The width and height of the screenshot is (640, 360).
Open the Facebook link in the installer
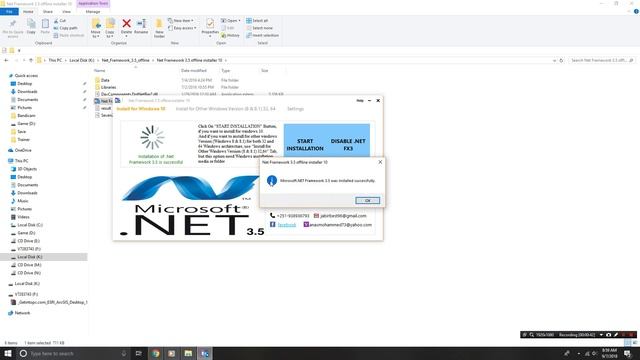(x=287, y=225)
